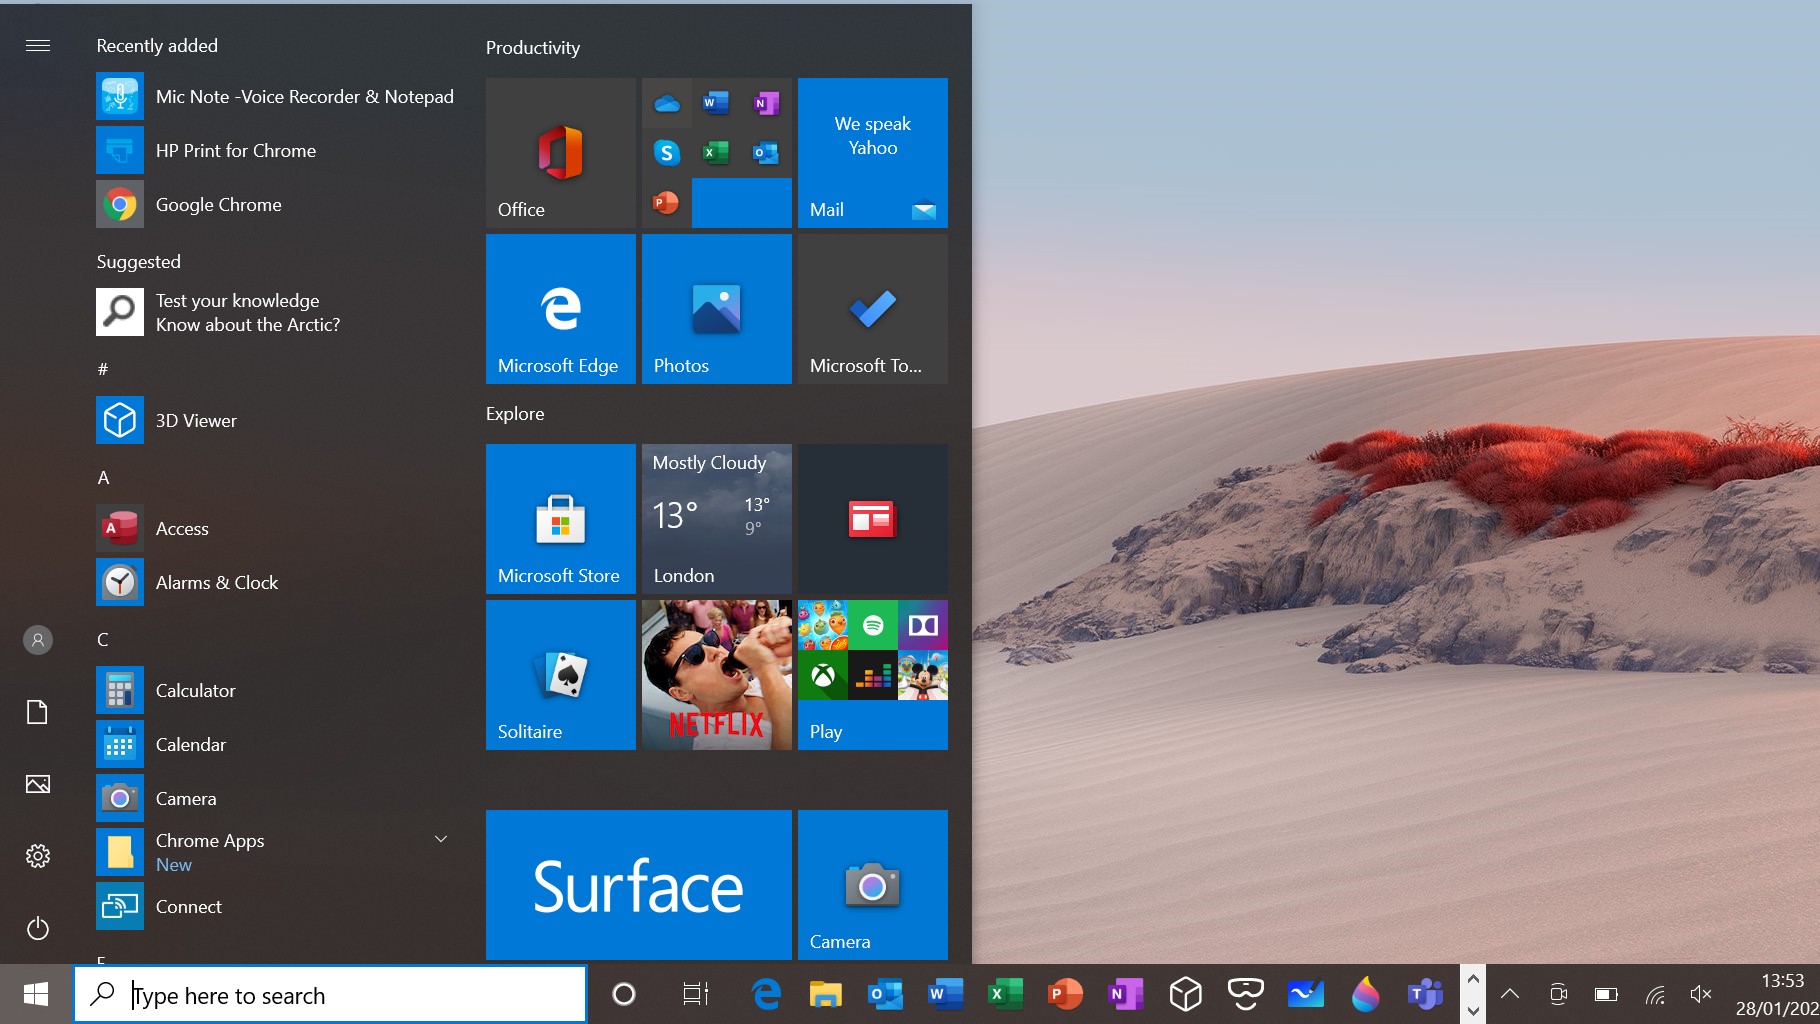This screenshot has height=1024, width=1820.
Task: Open the user account menu
Action: [x=38, y=640]
